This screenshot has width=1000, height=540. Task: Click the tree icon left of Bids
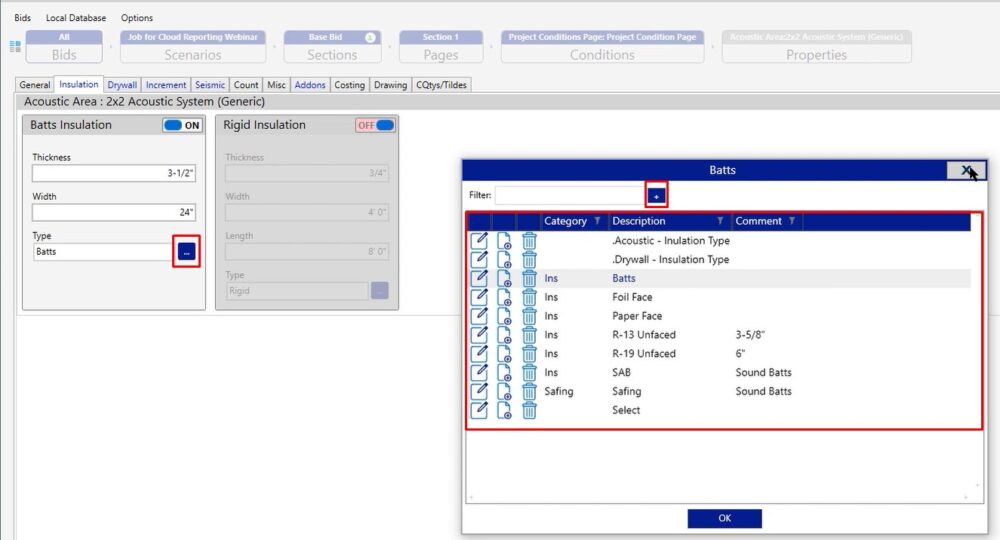click(x=15, y=46)
